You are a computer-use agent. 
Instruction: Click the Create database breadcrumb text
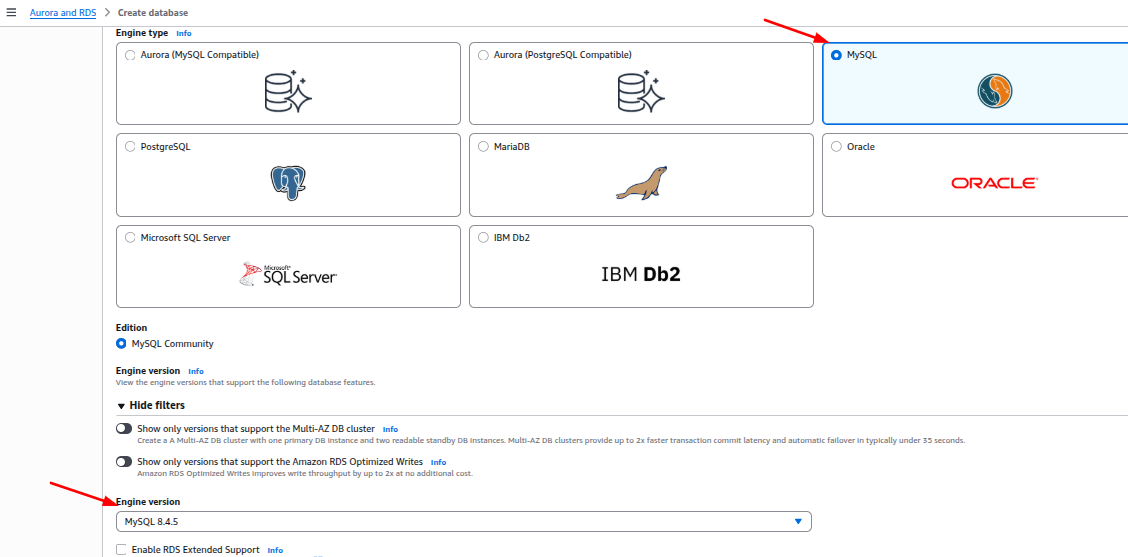pyautogui.click(x=153, y=13)
